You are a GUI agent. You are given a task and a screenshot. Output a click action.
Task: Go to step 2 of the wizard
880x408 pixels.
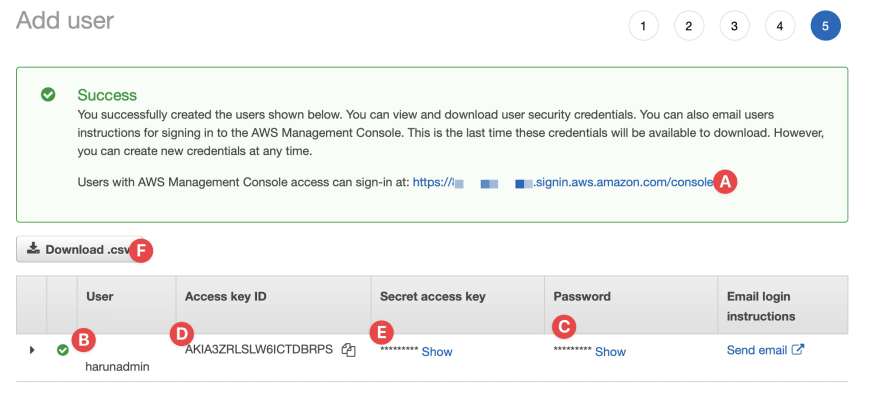coord(689,26)
